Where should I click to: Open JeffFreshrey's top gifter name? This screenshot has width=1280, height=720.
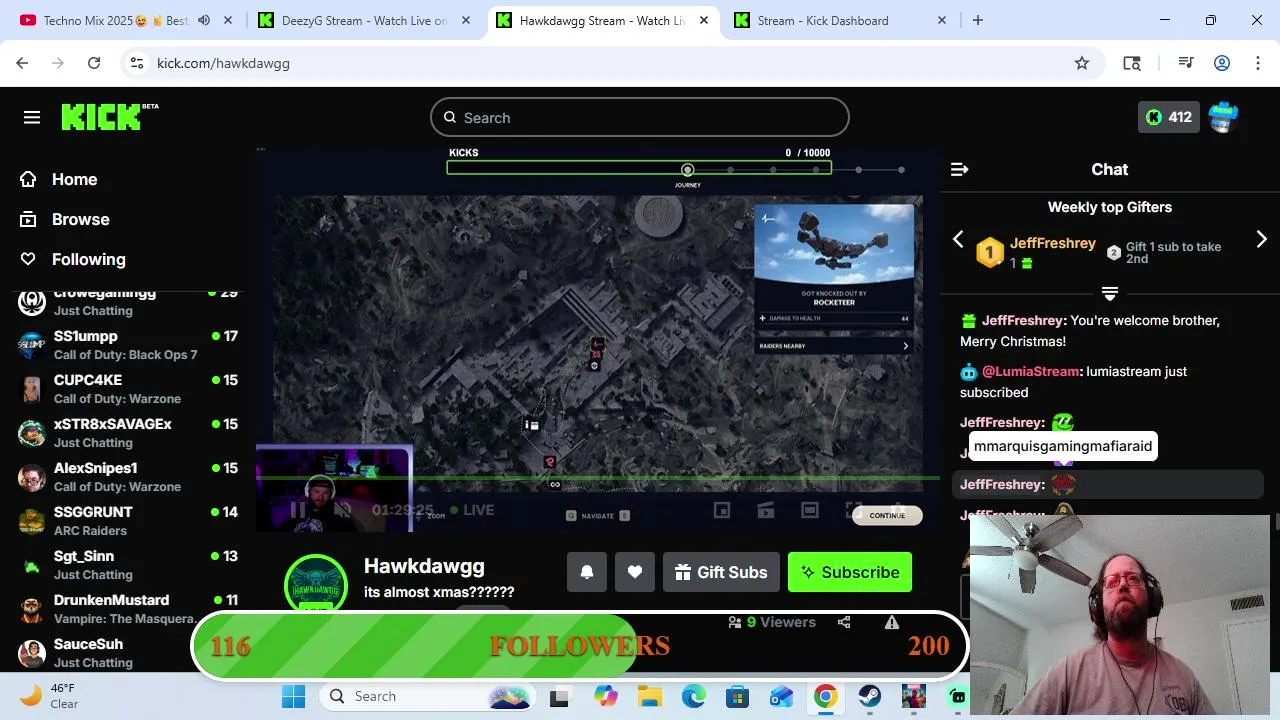[1053, 243]
